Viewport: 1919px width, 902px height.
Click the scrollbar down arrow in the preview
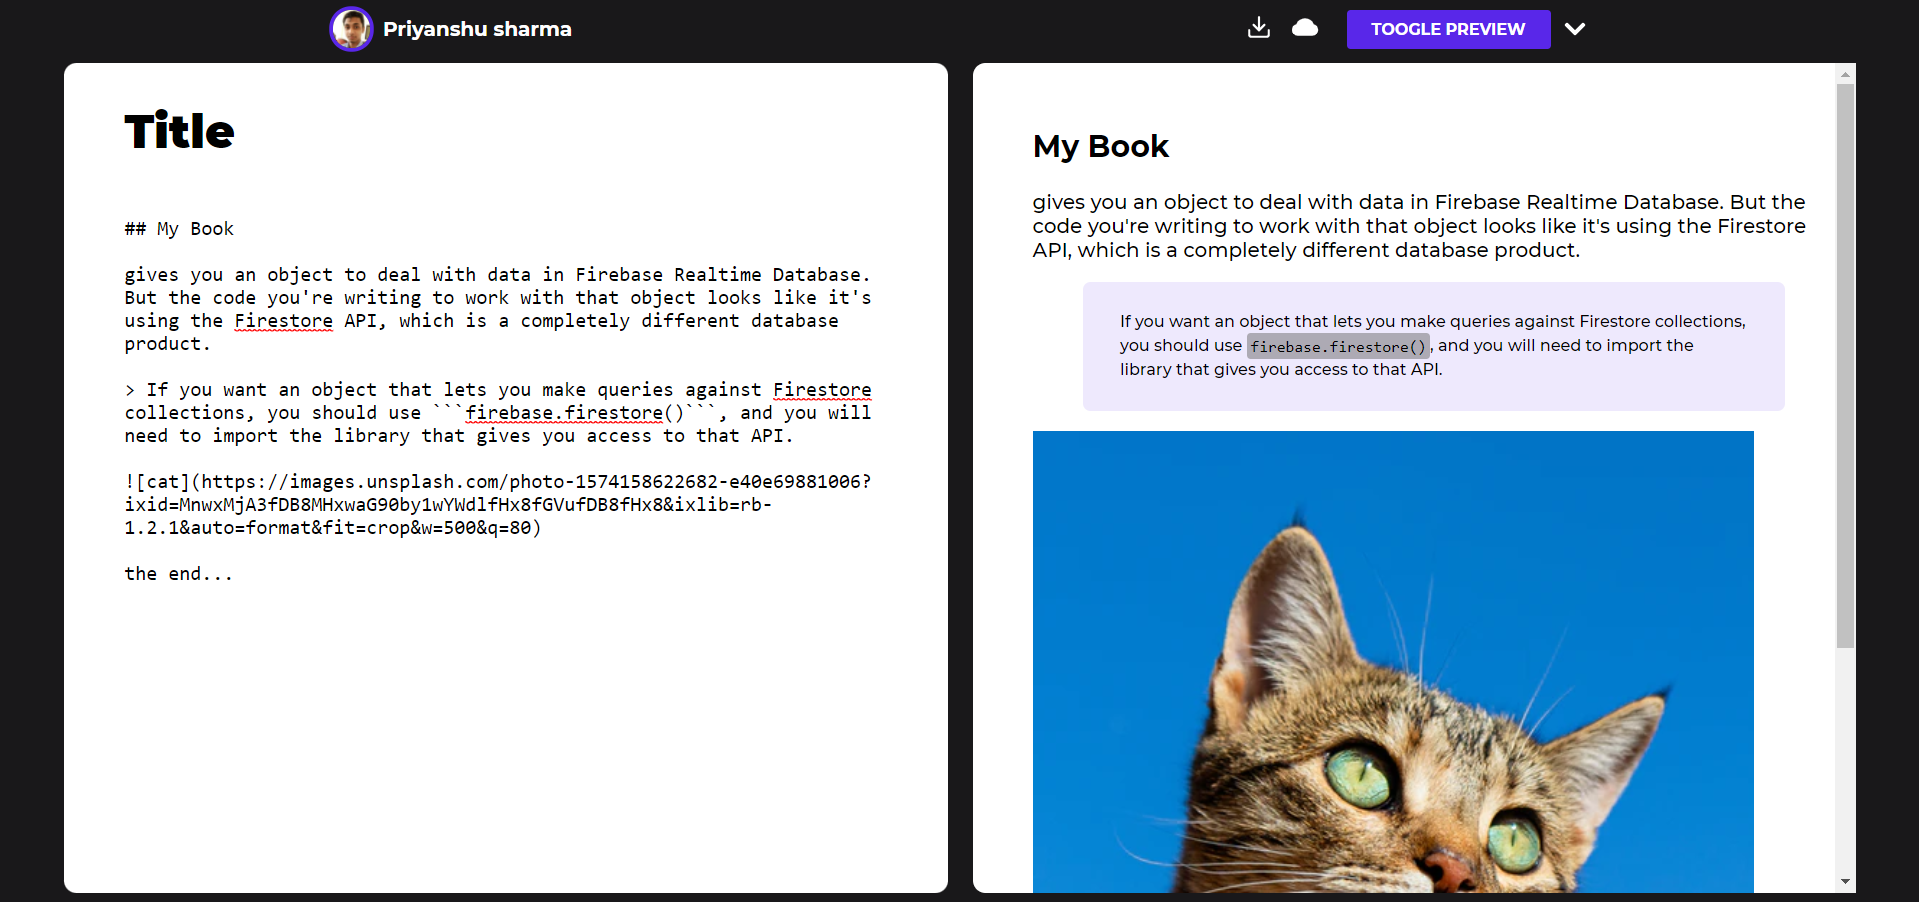pyautogui.click(x=1845, y=882)
